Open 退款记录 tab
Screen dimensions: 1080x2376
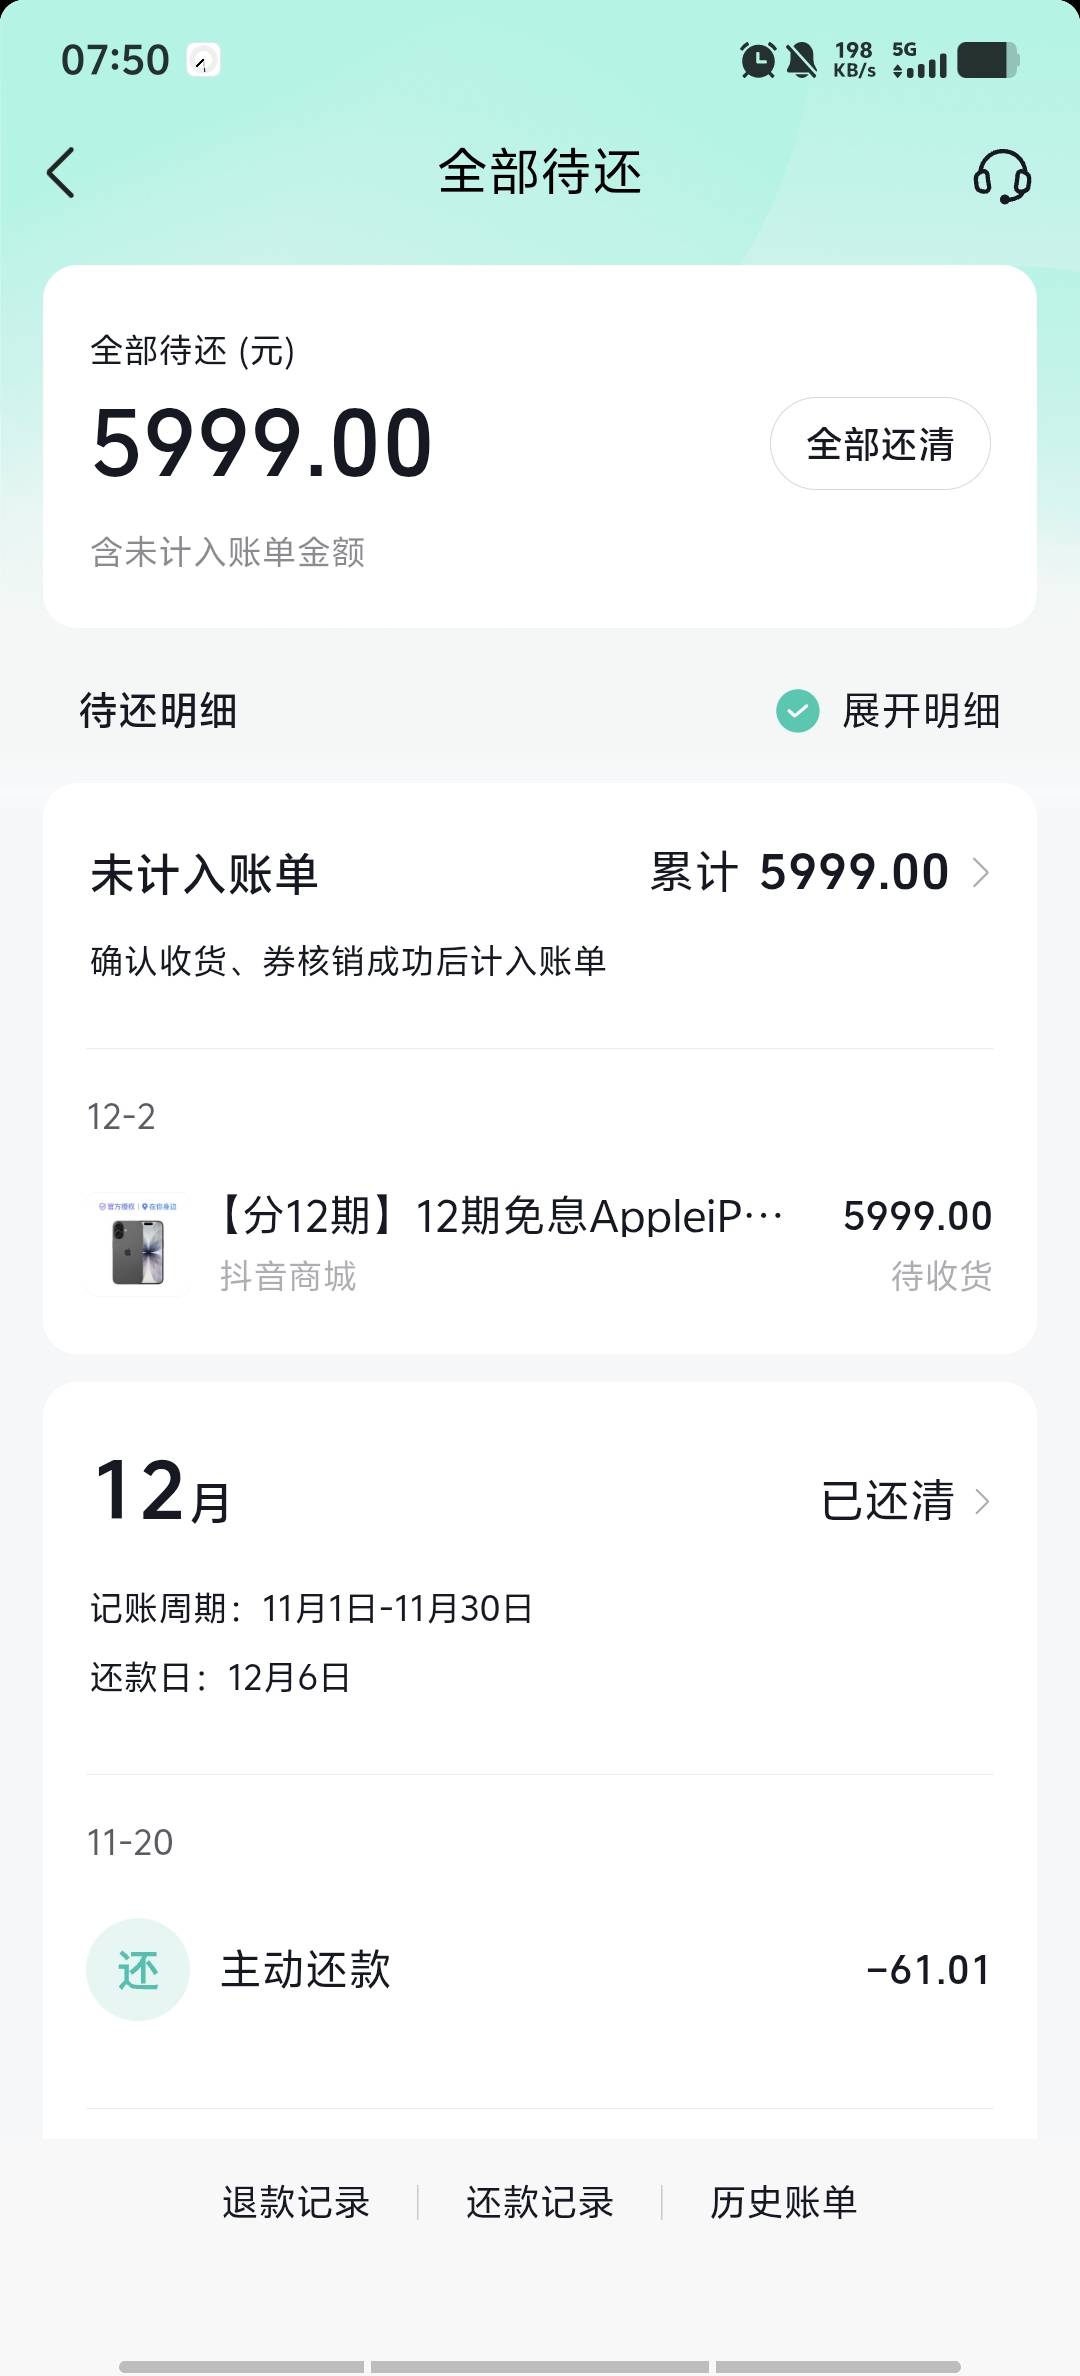coord(296,2202)
